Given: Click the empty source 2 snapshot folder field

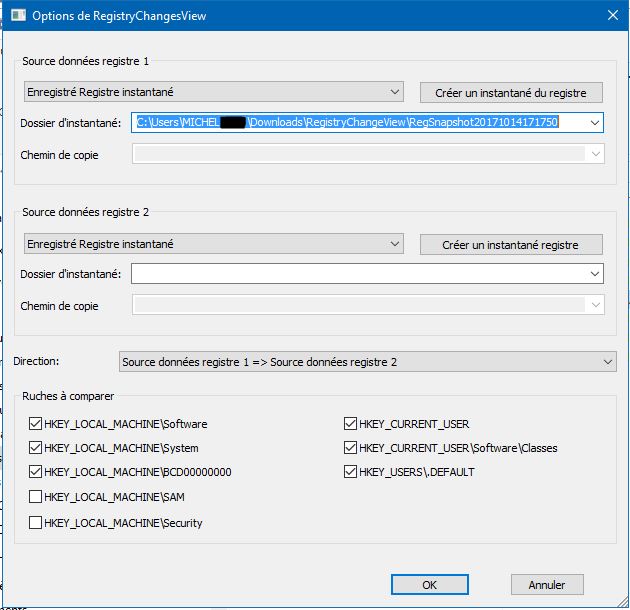Looking at the screenshot, I should coord(358,274).
